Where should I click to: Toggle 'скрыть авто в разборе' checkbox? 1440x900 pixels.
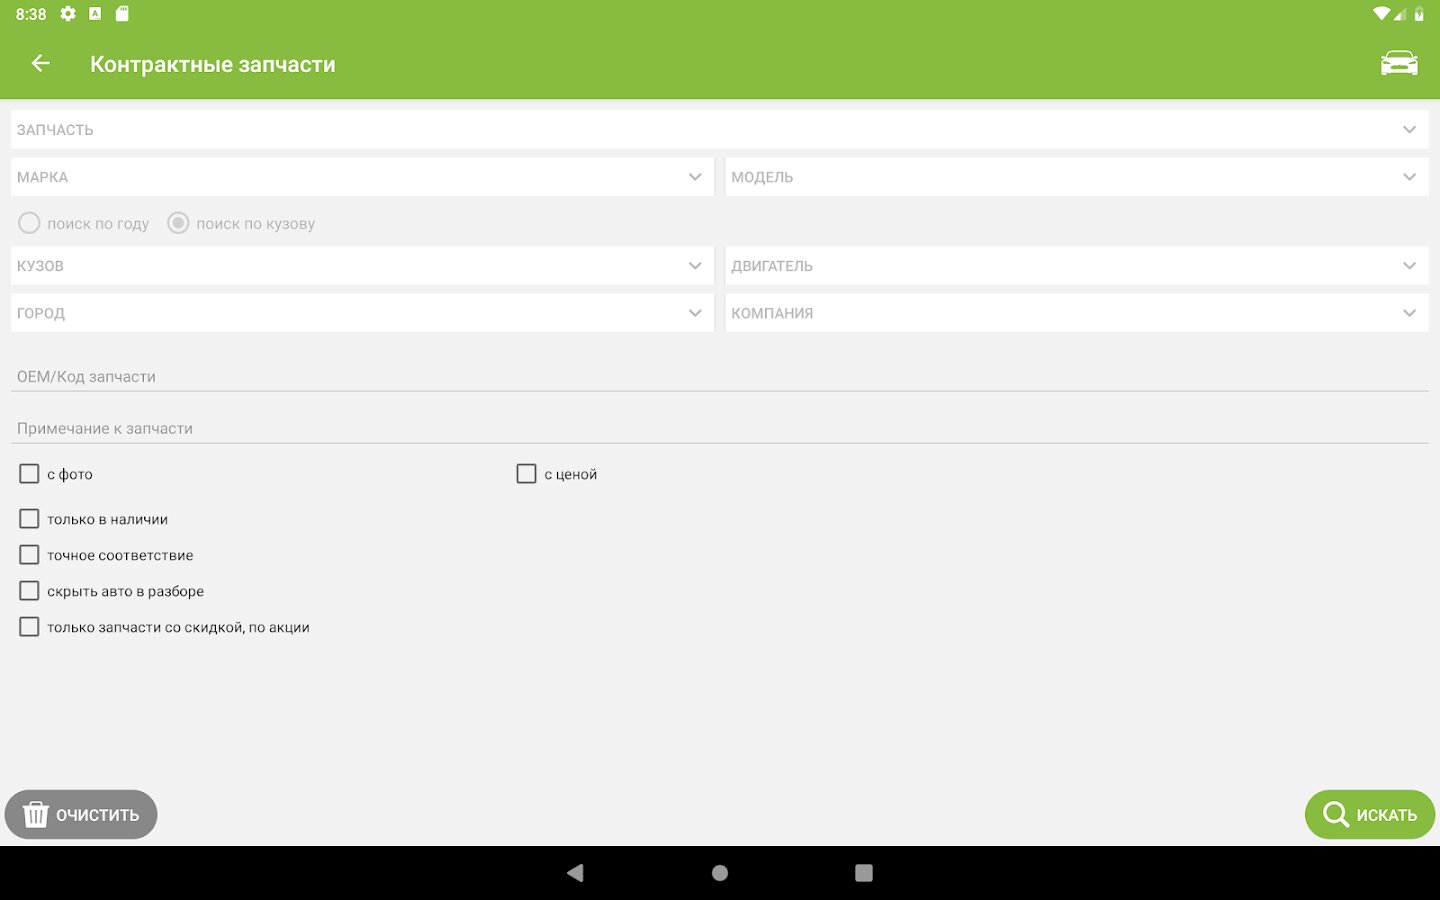tap(29, 591)
